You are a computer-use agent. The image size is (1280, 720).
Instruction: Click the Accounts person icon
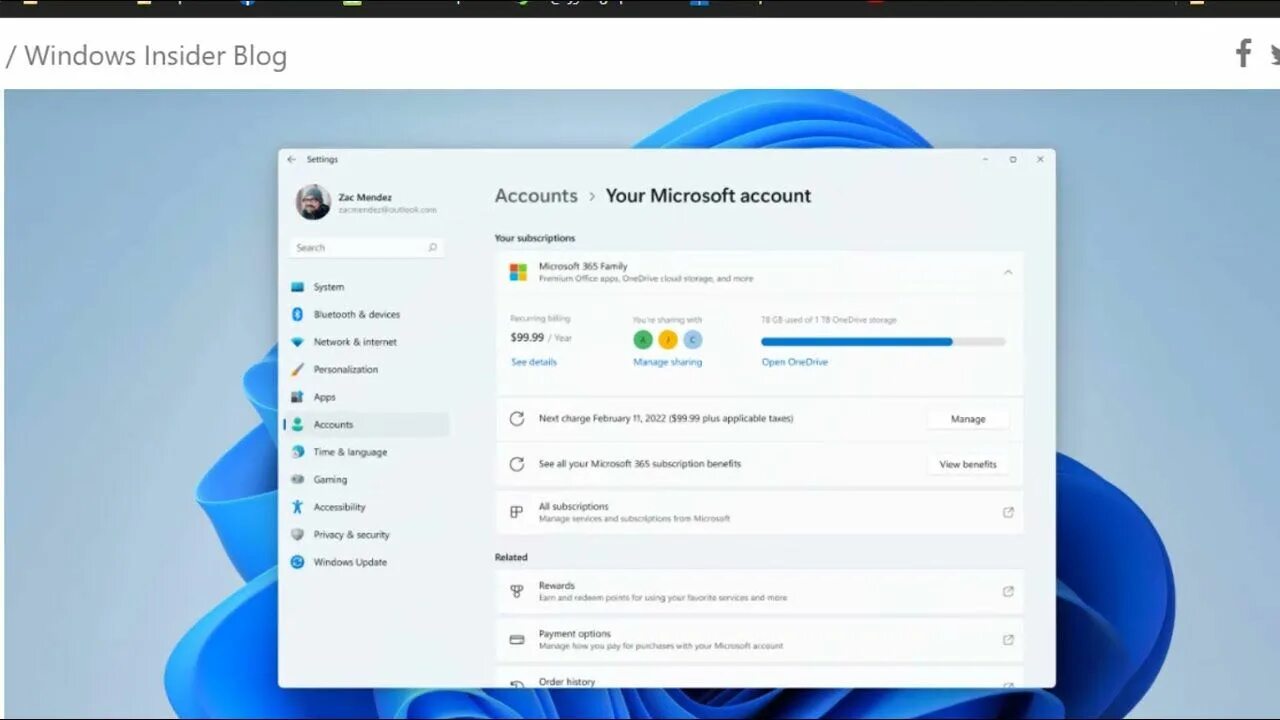pyautogui.click(x=297, y=424)
